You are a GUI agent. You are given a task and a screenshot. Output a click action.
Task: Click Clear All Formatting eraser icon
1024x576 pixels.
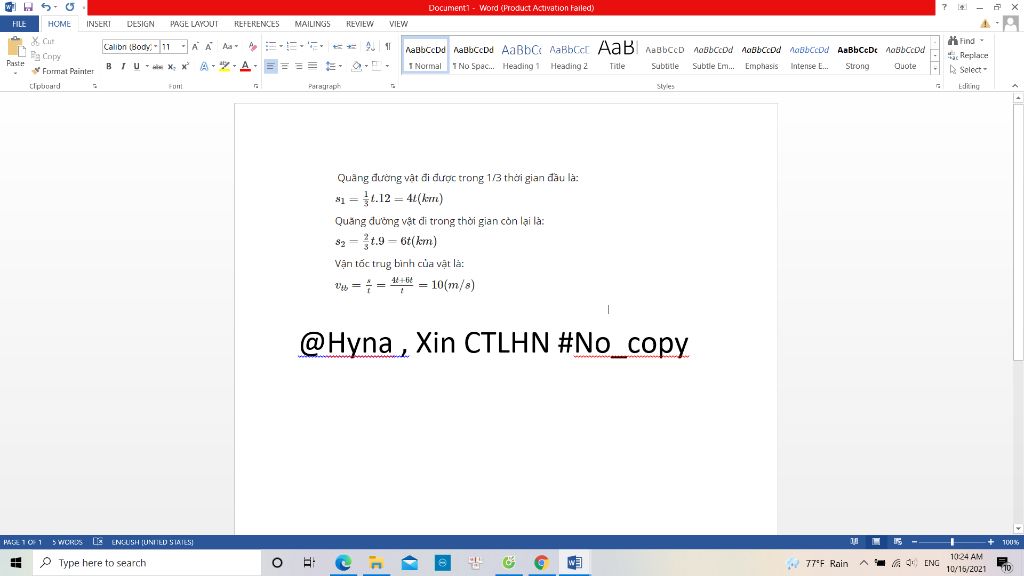[252, 46]
